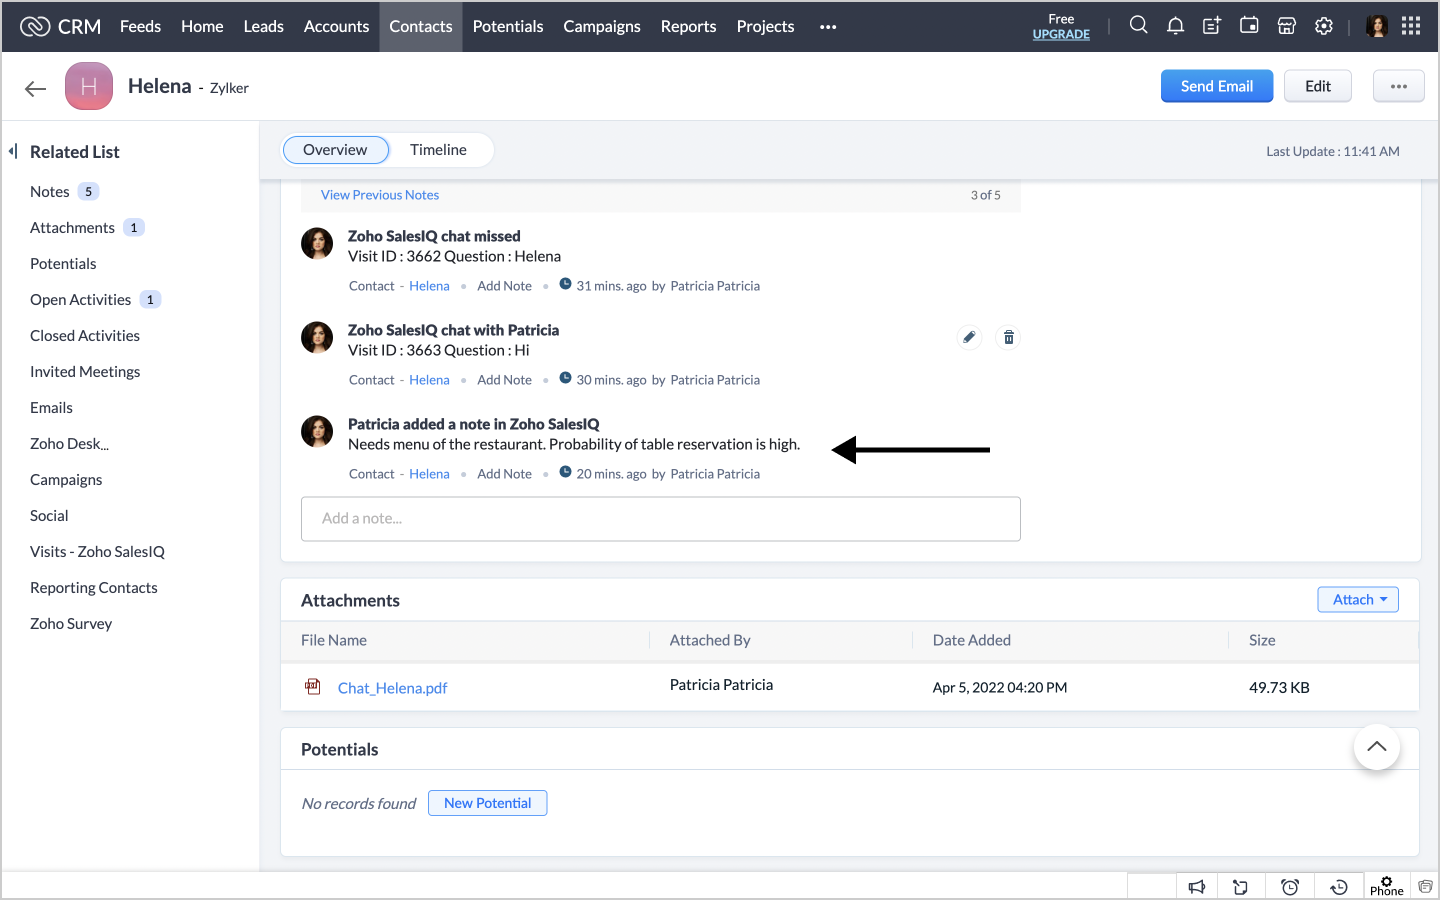
Task: Open the search icon in top bar
Action: tap(1138, 25)
